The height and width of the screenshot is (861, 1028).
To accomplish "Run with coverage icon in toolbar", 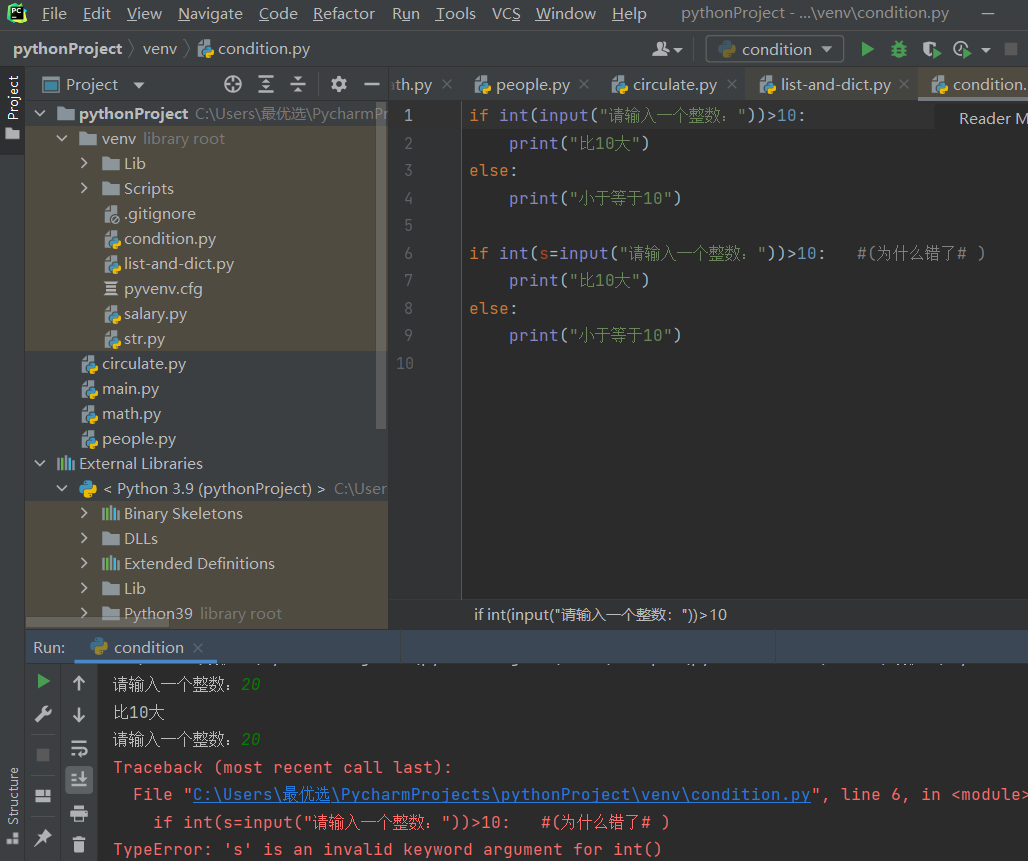I will tap(931, 49).
